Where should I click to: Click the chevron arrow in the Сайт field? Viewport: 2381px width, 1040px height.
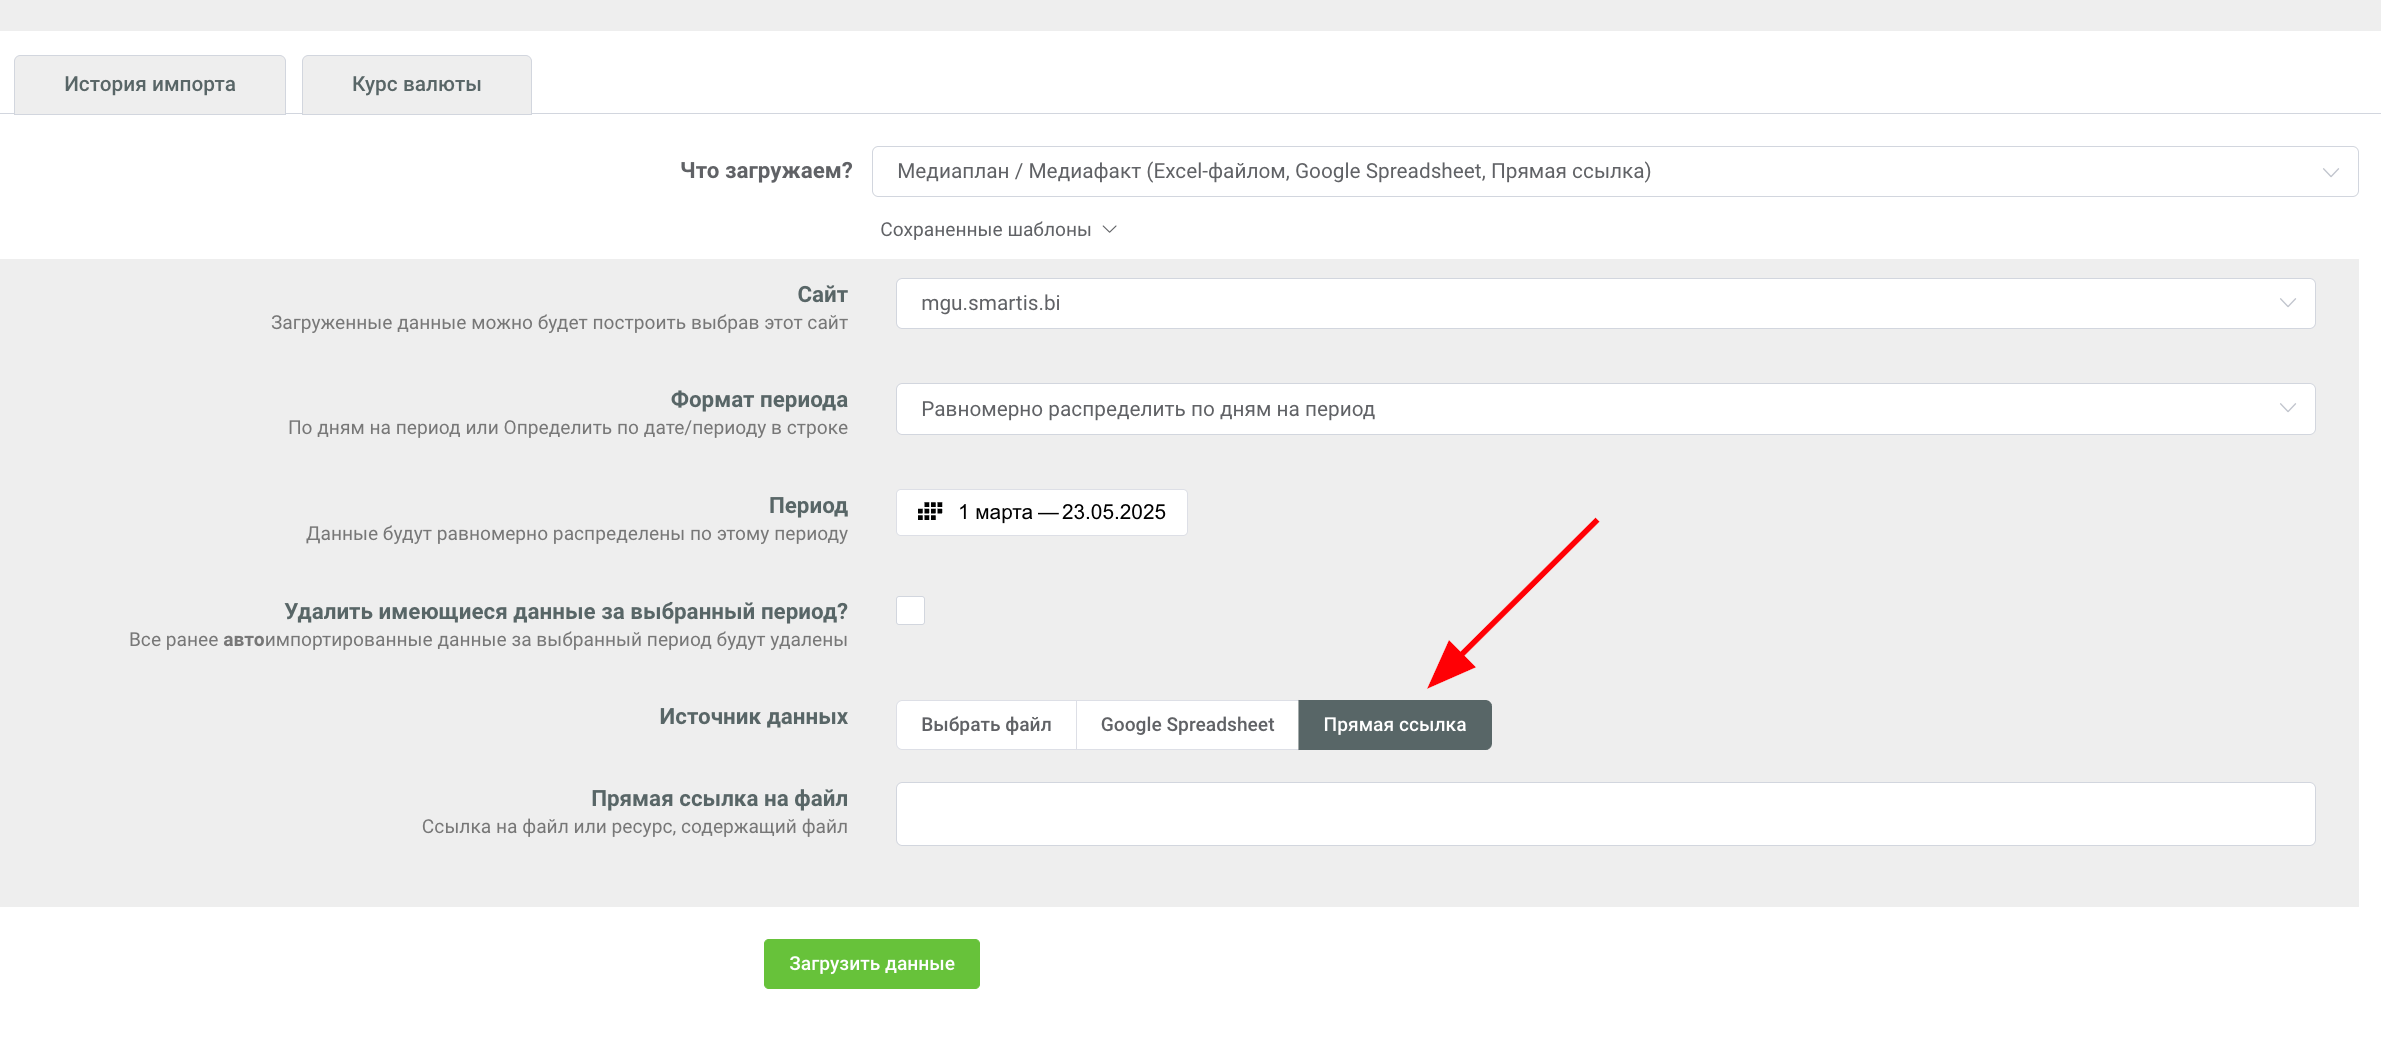point(2287,303)
